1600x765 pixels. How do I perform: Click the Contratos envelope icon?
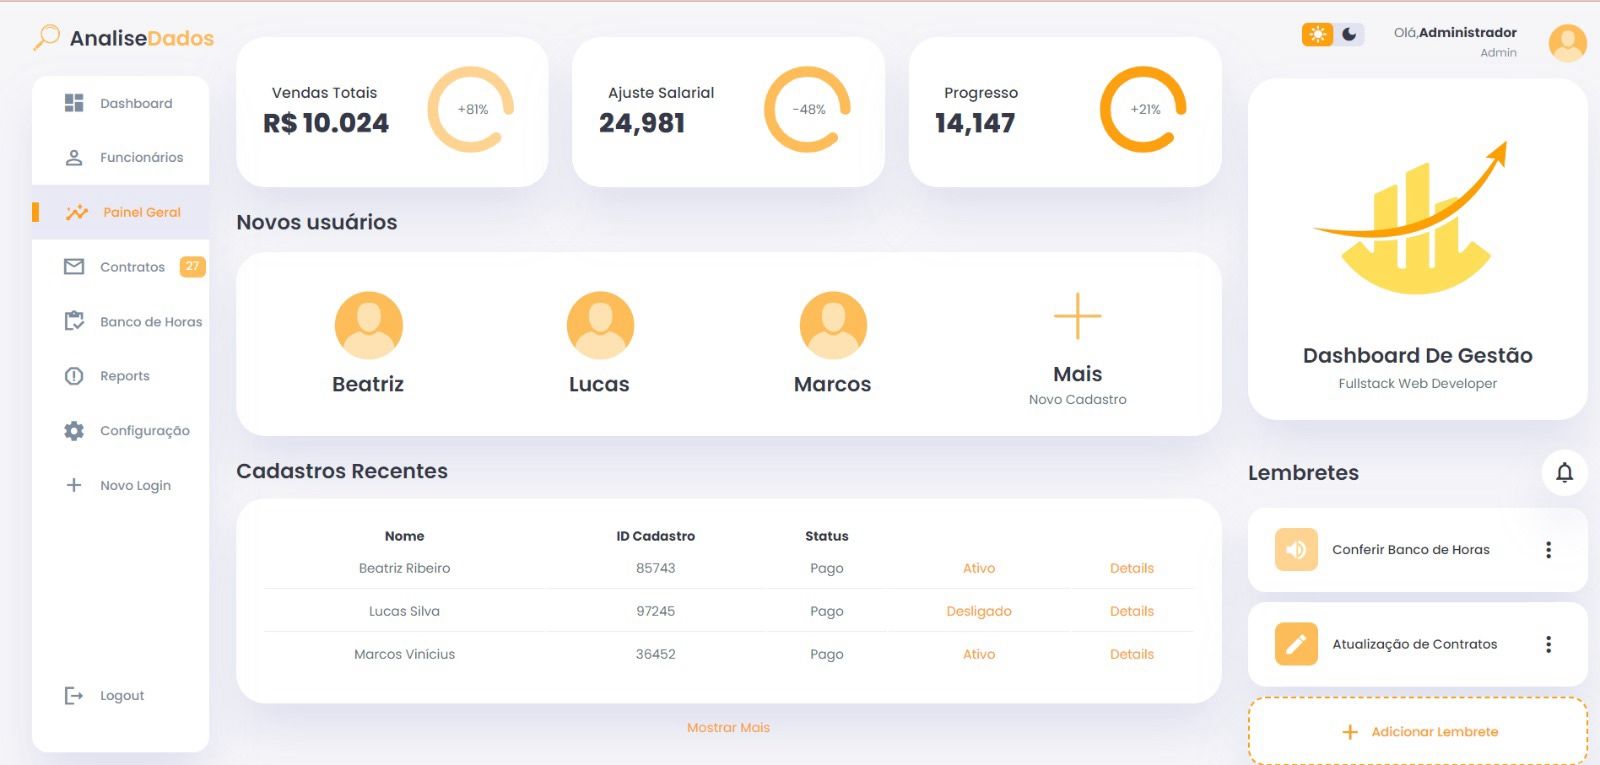tap(74, 267)
